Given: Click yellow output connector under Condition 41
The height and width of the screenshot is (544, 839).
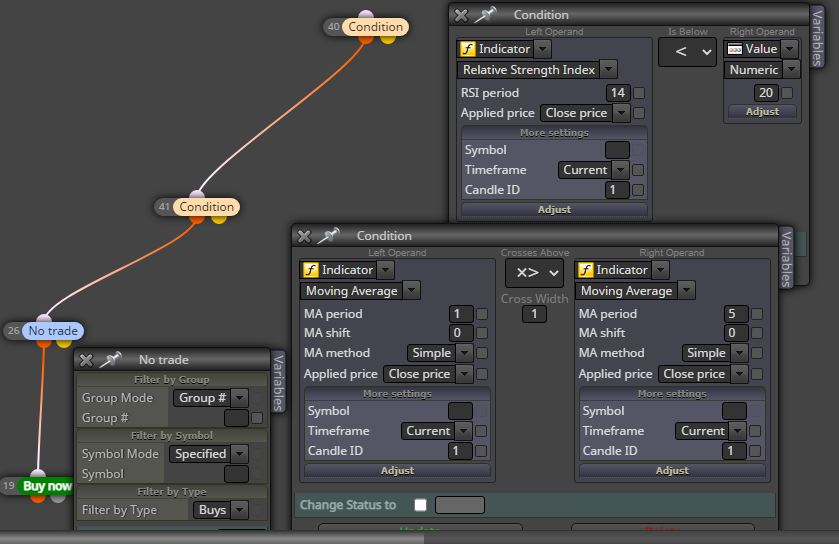Looking at the screenshot, I should pyautogui.click(x=219, y=218).
